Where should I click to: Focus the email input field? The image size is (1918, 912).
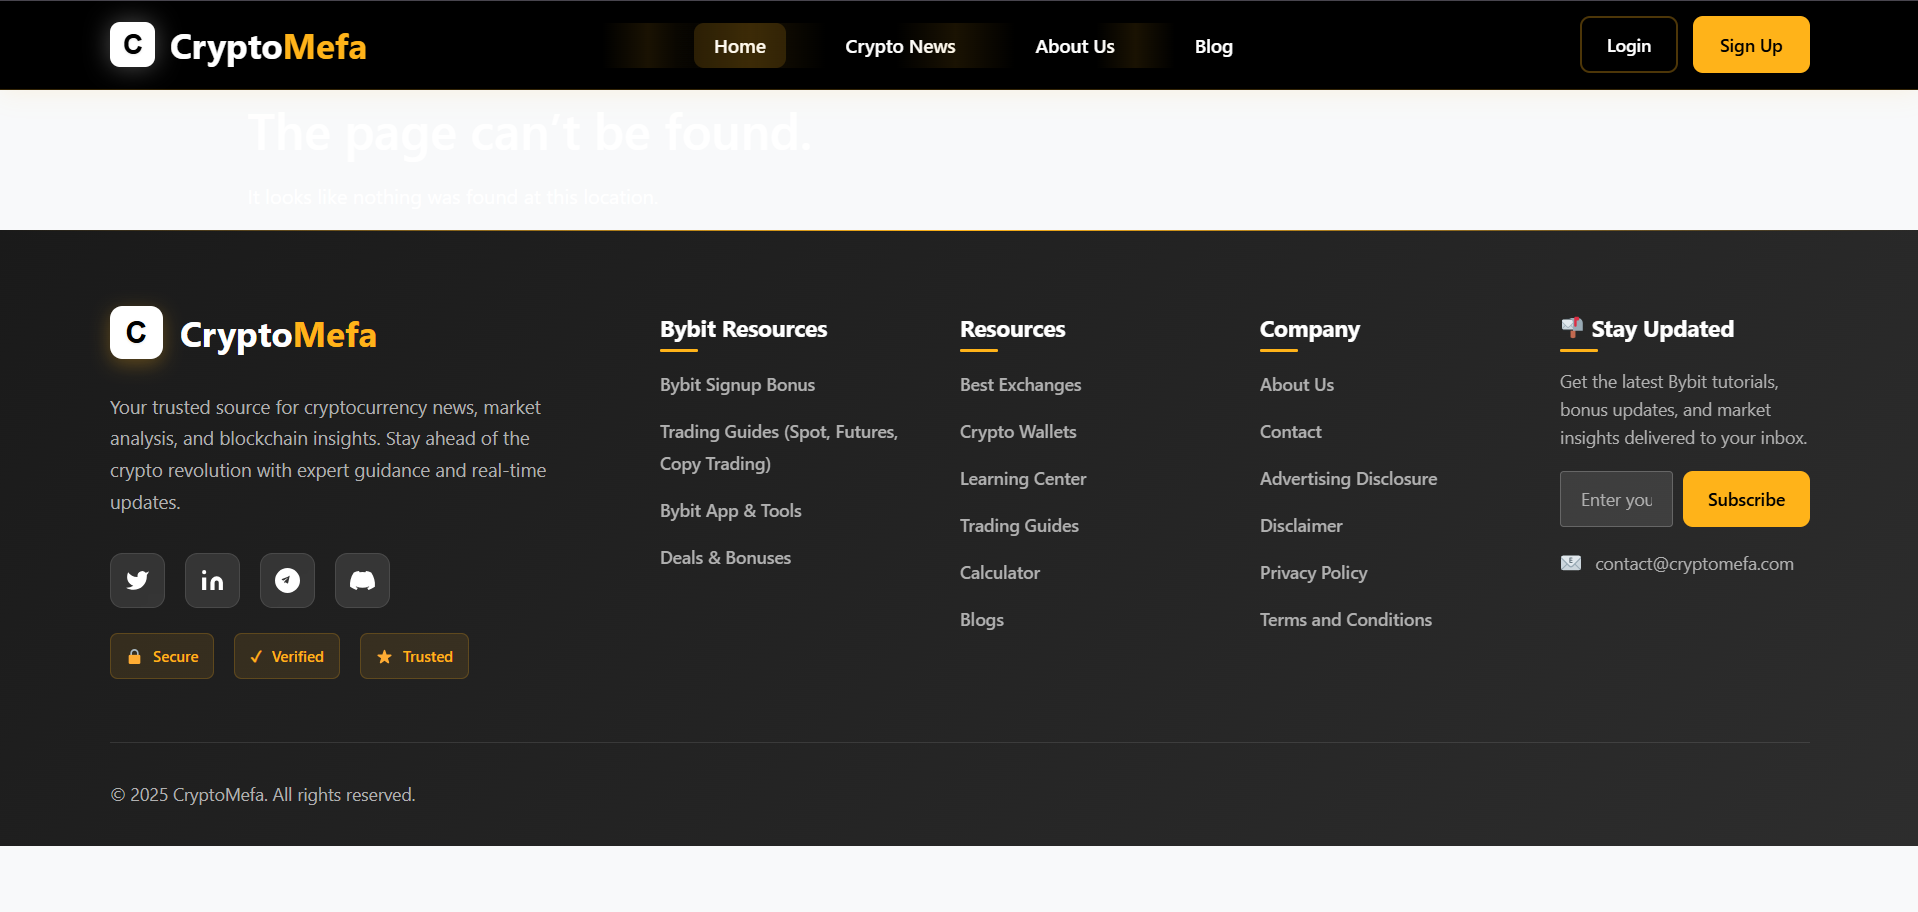[x=1616, y=499]
